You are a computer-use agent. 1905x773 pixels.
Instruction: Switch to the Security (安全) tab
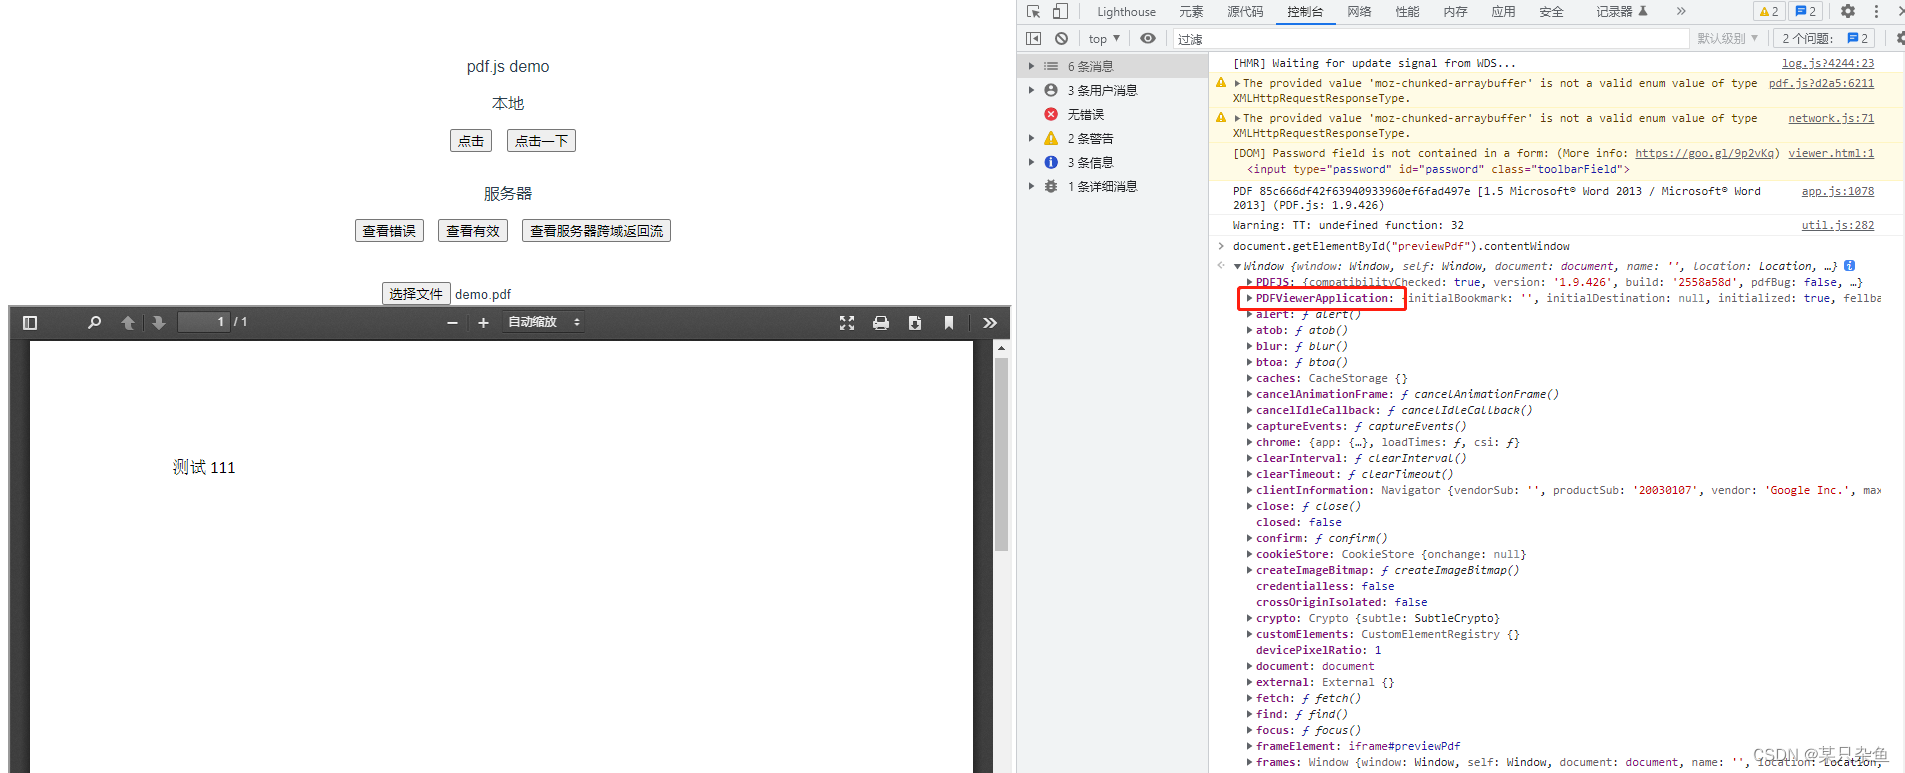[1551, 12]
